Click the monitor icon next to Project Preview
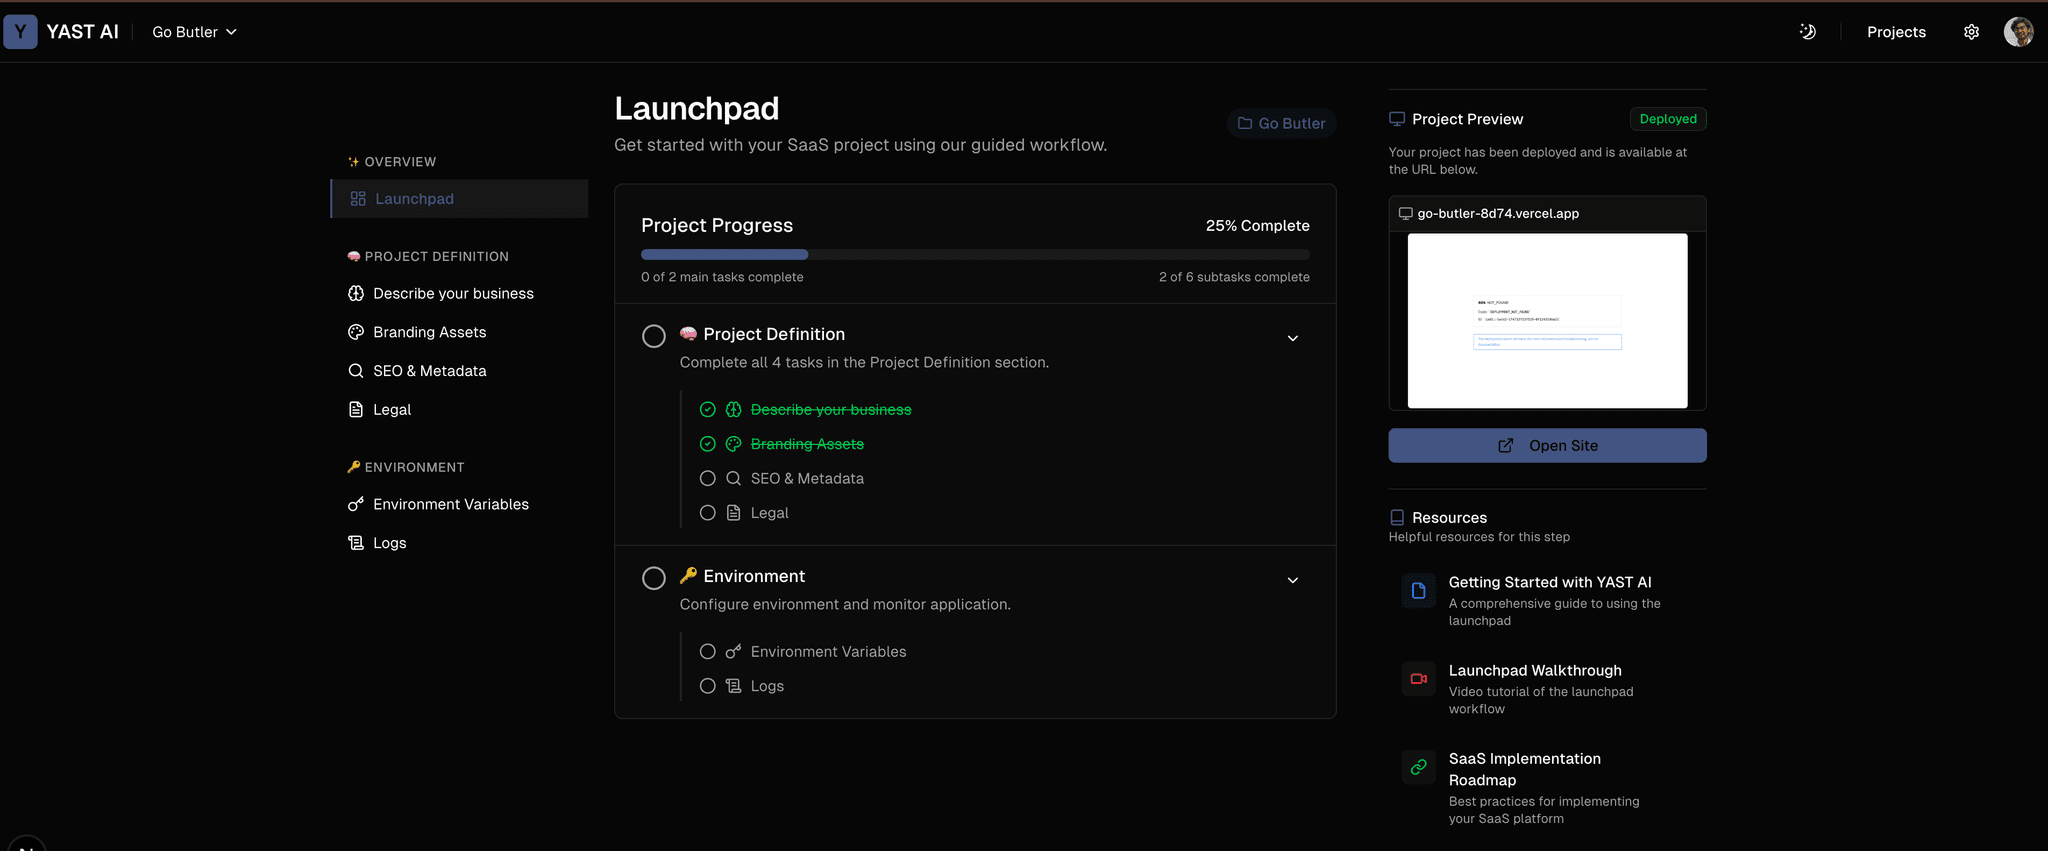2048x851 pixels. coord(1397,119)
